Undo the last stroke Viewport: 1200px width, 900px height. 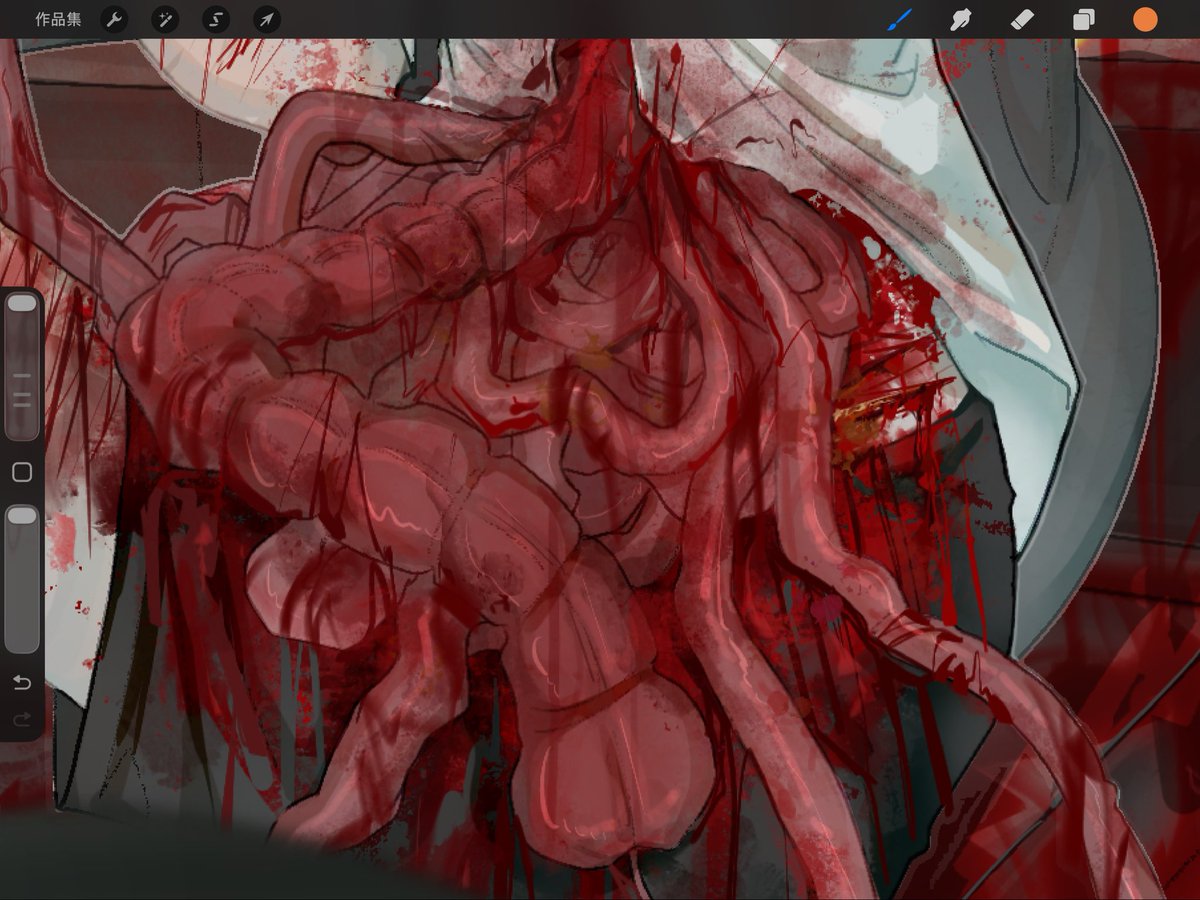pyautogui.click(x=22, y=683)
